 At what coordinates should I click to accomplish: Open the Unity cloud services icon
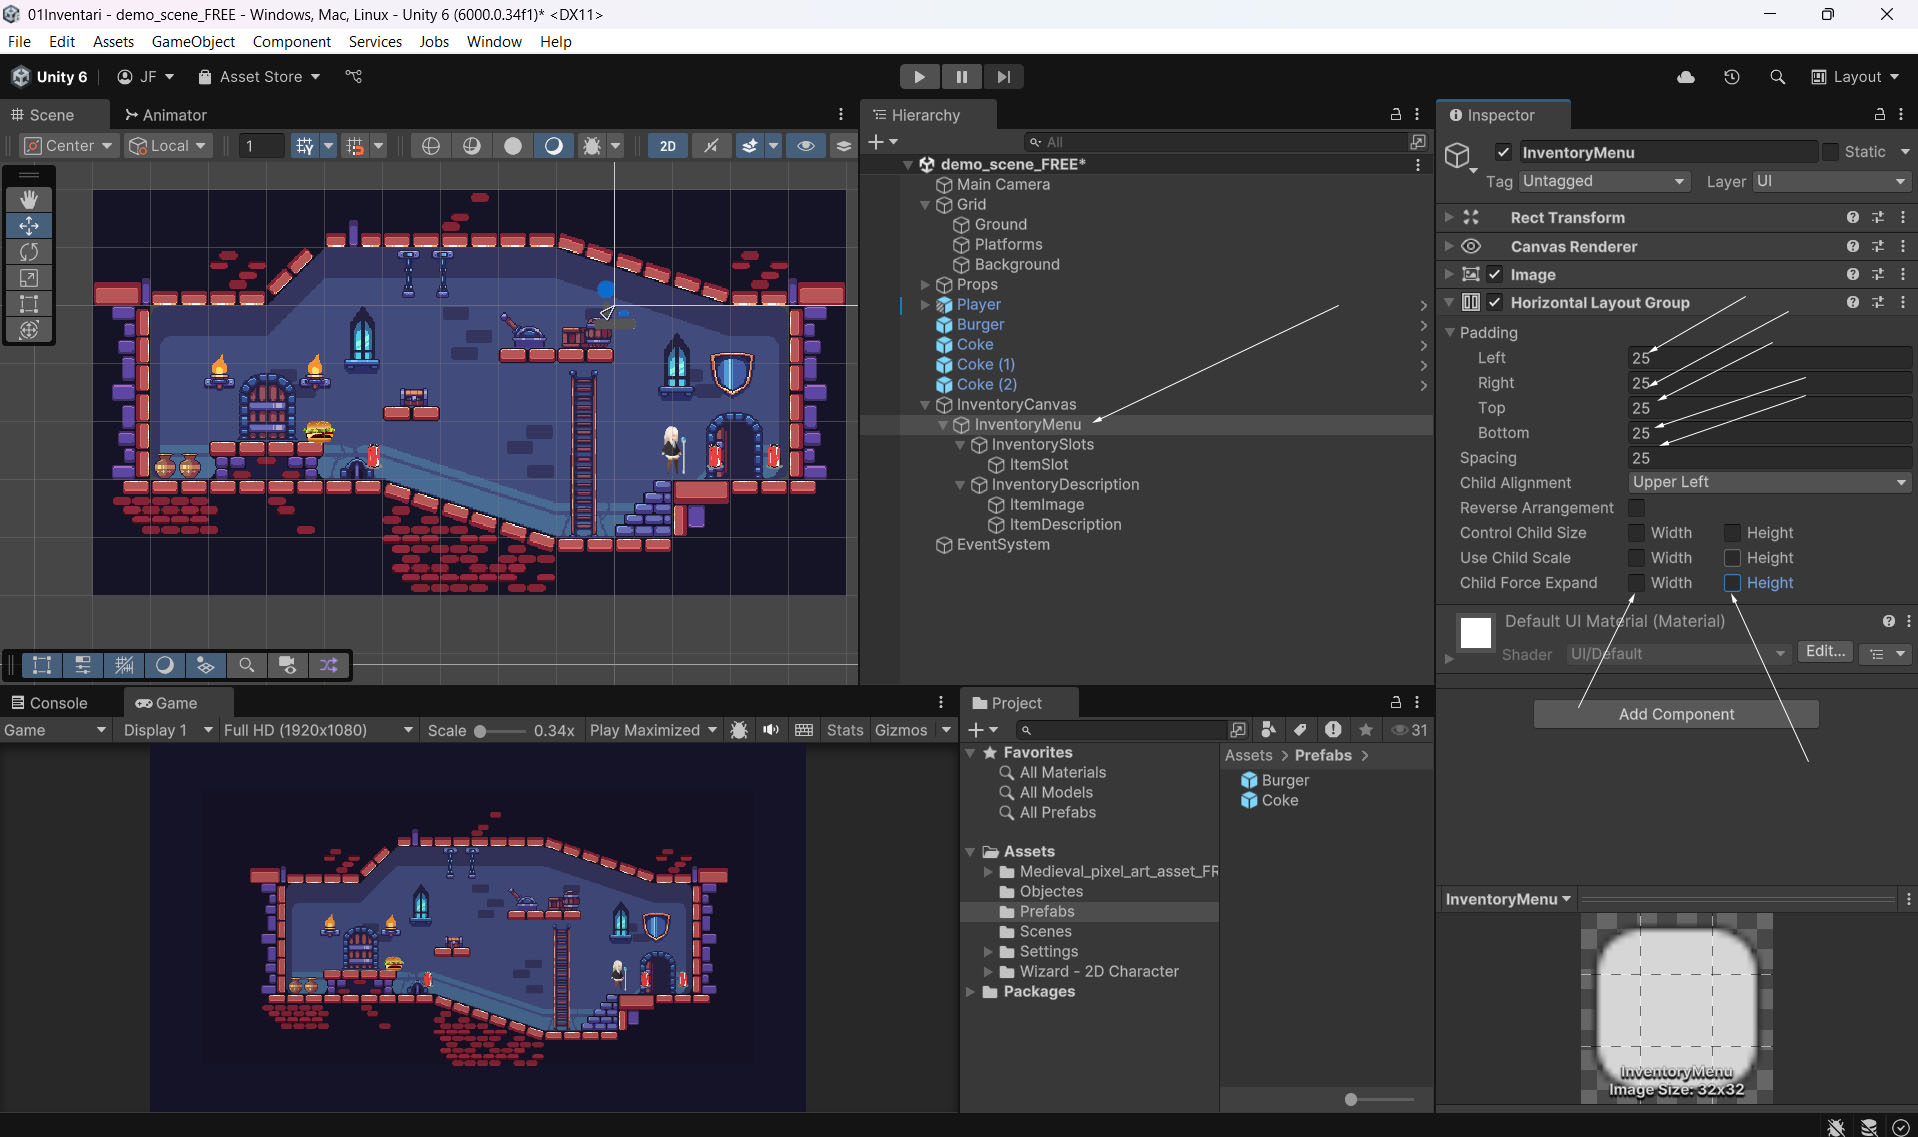click(x=1685, y=77)
